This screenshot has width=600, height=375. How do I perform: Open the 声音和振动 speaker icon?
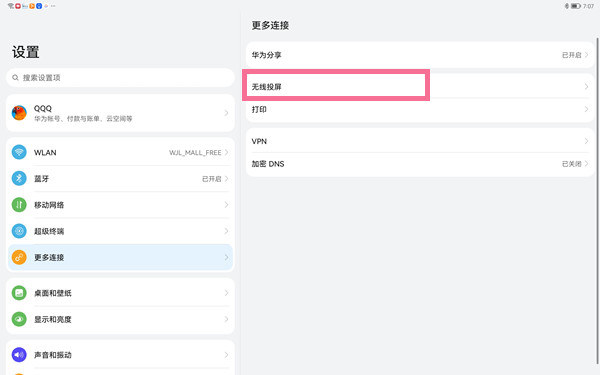[19, 355]
